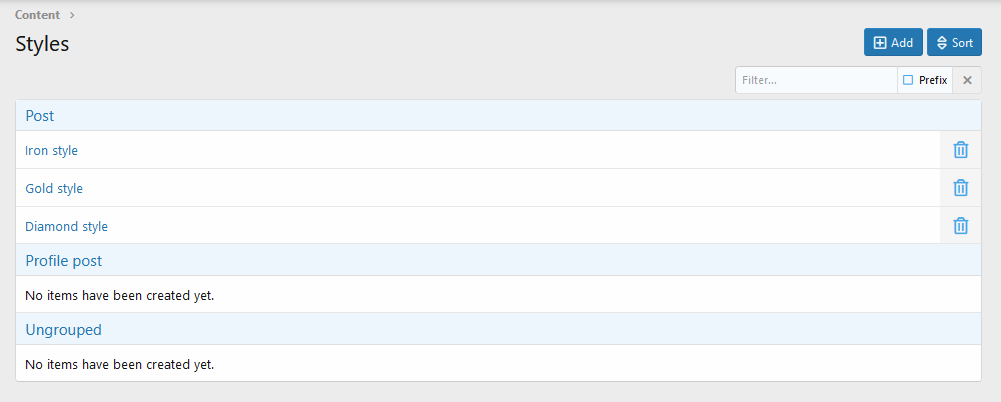Screen dimensions: 1001x402
Task: Delete the Diamond style item
Action: 960,226
